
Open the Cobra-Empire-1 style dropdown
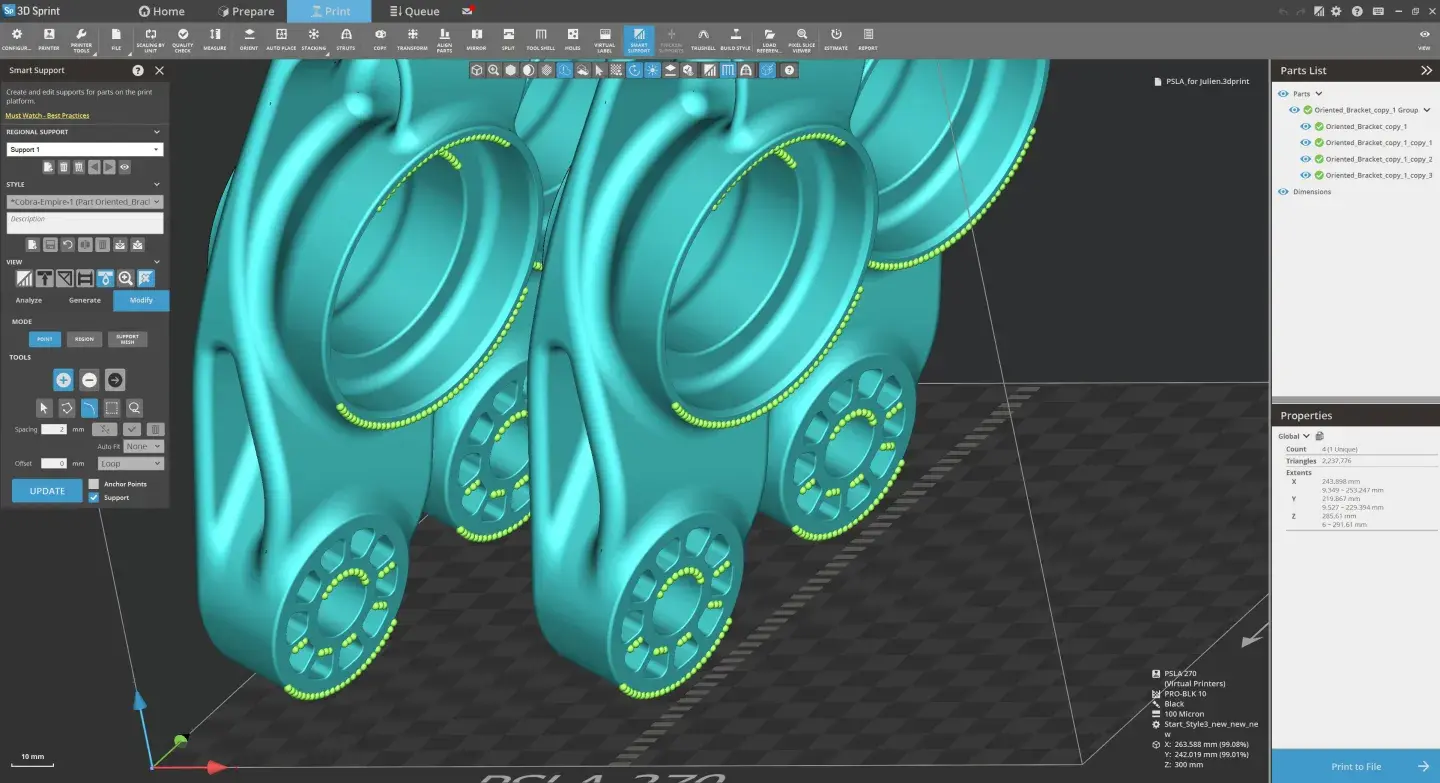[x=85, y=202]
